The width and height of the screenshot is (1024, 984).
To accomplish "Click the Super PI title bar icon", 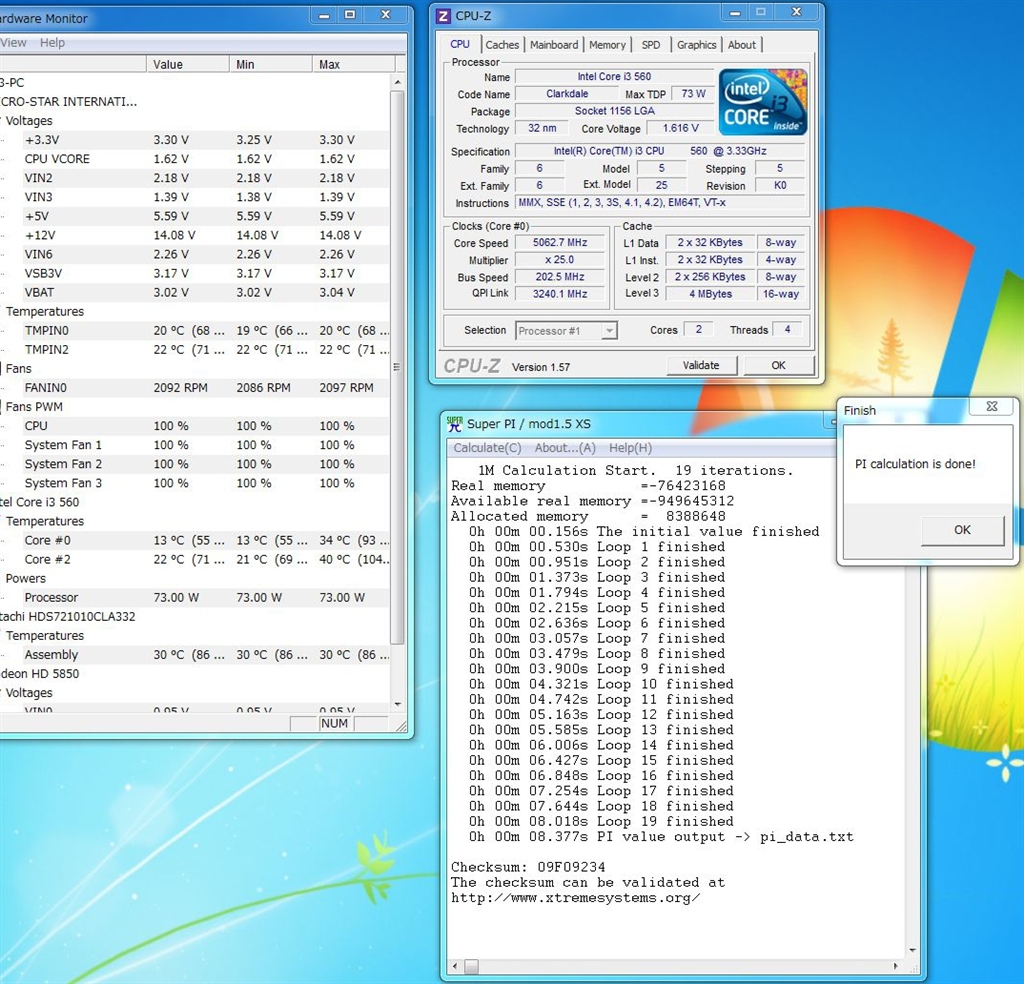I will [x=454, y=424].
